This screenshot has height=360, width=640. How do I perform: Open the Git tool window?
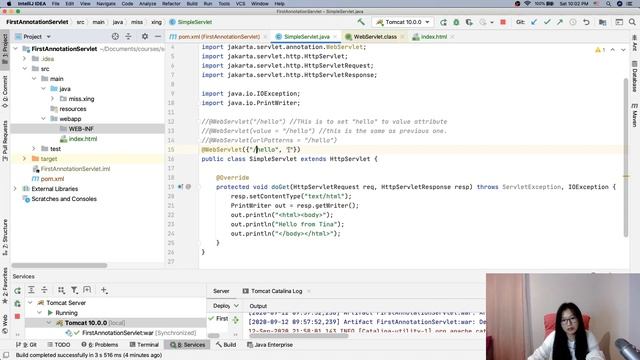point(27,345)
